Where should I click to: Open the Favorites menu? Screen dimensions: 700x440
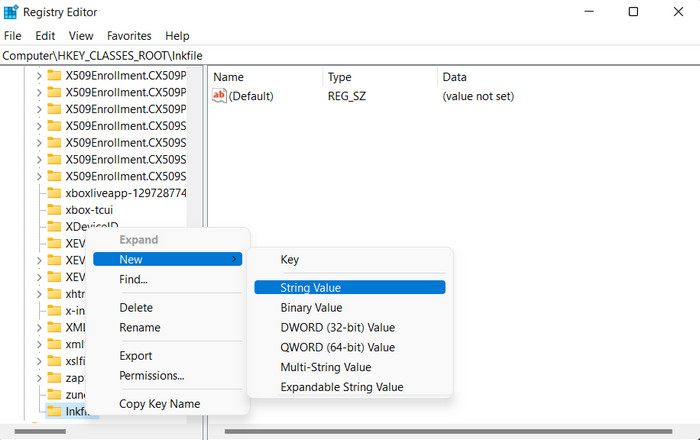point(129,36)
